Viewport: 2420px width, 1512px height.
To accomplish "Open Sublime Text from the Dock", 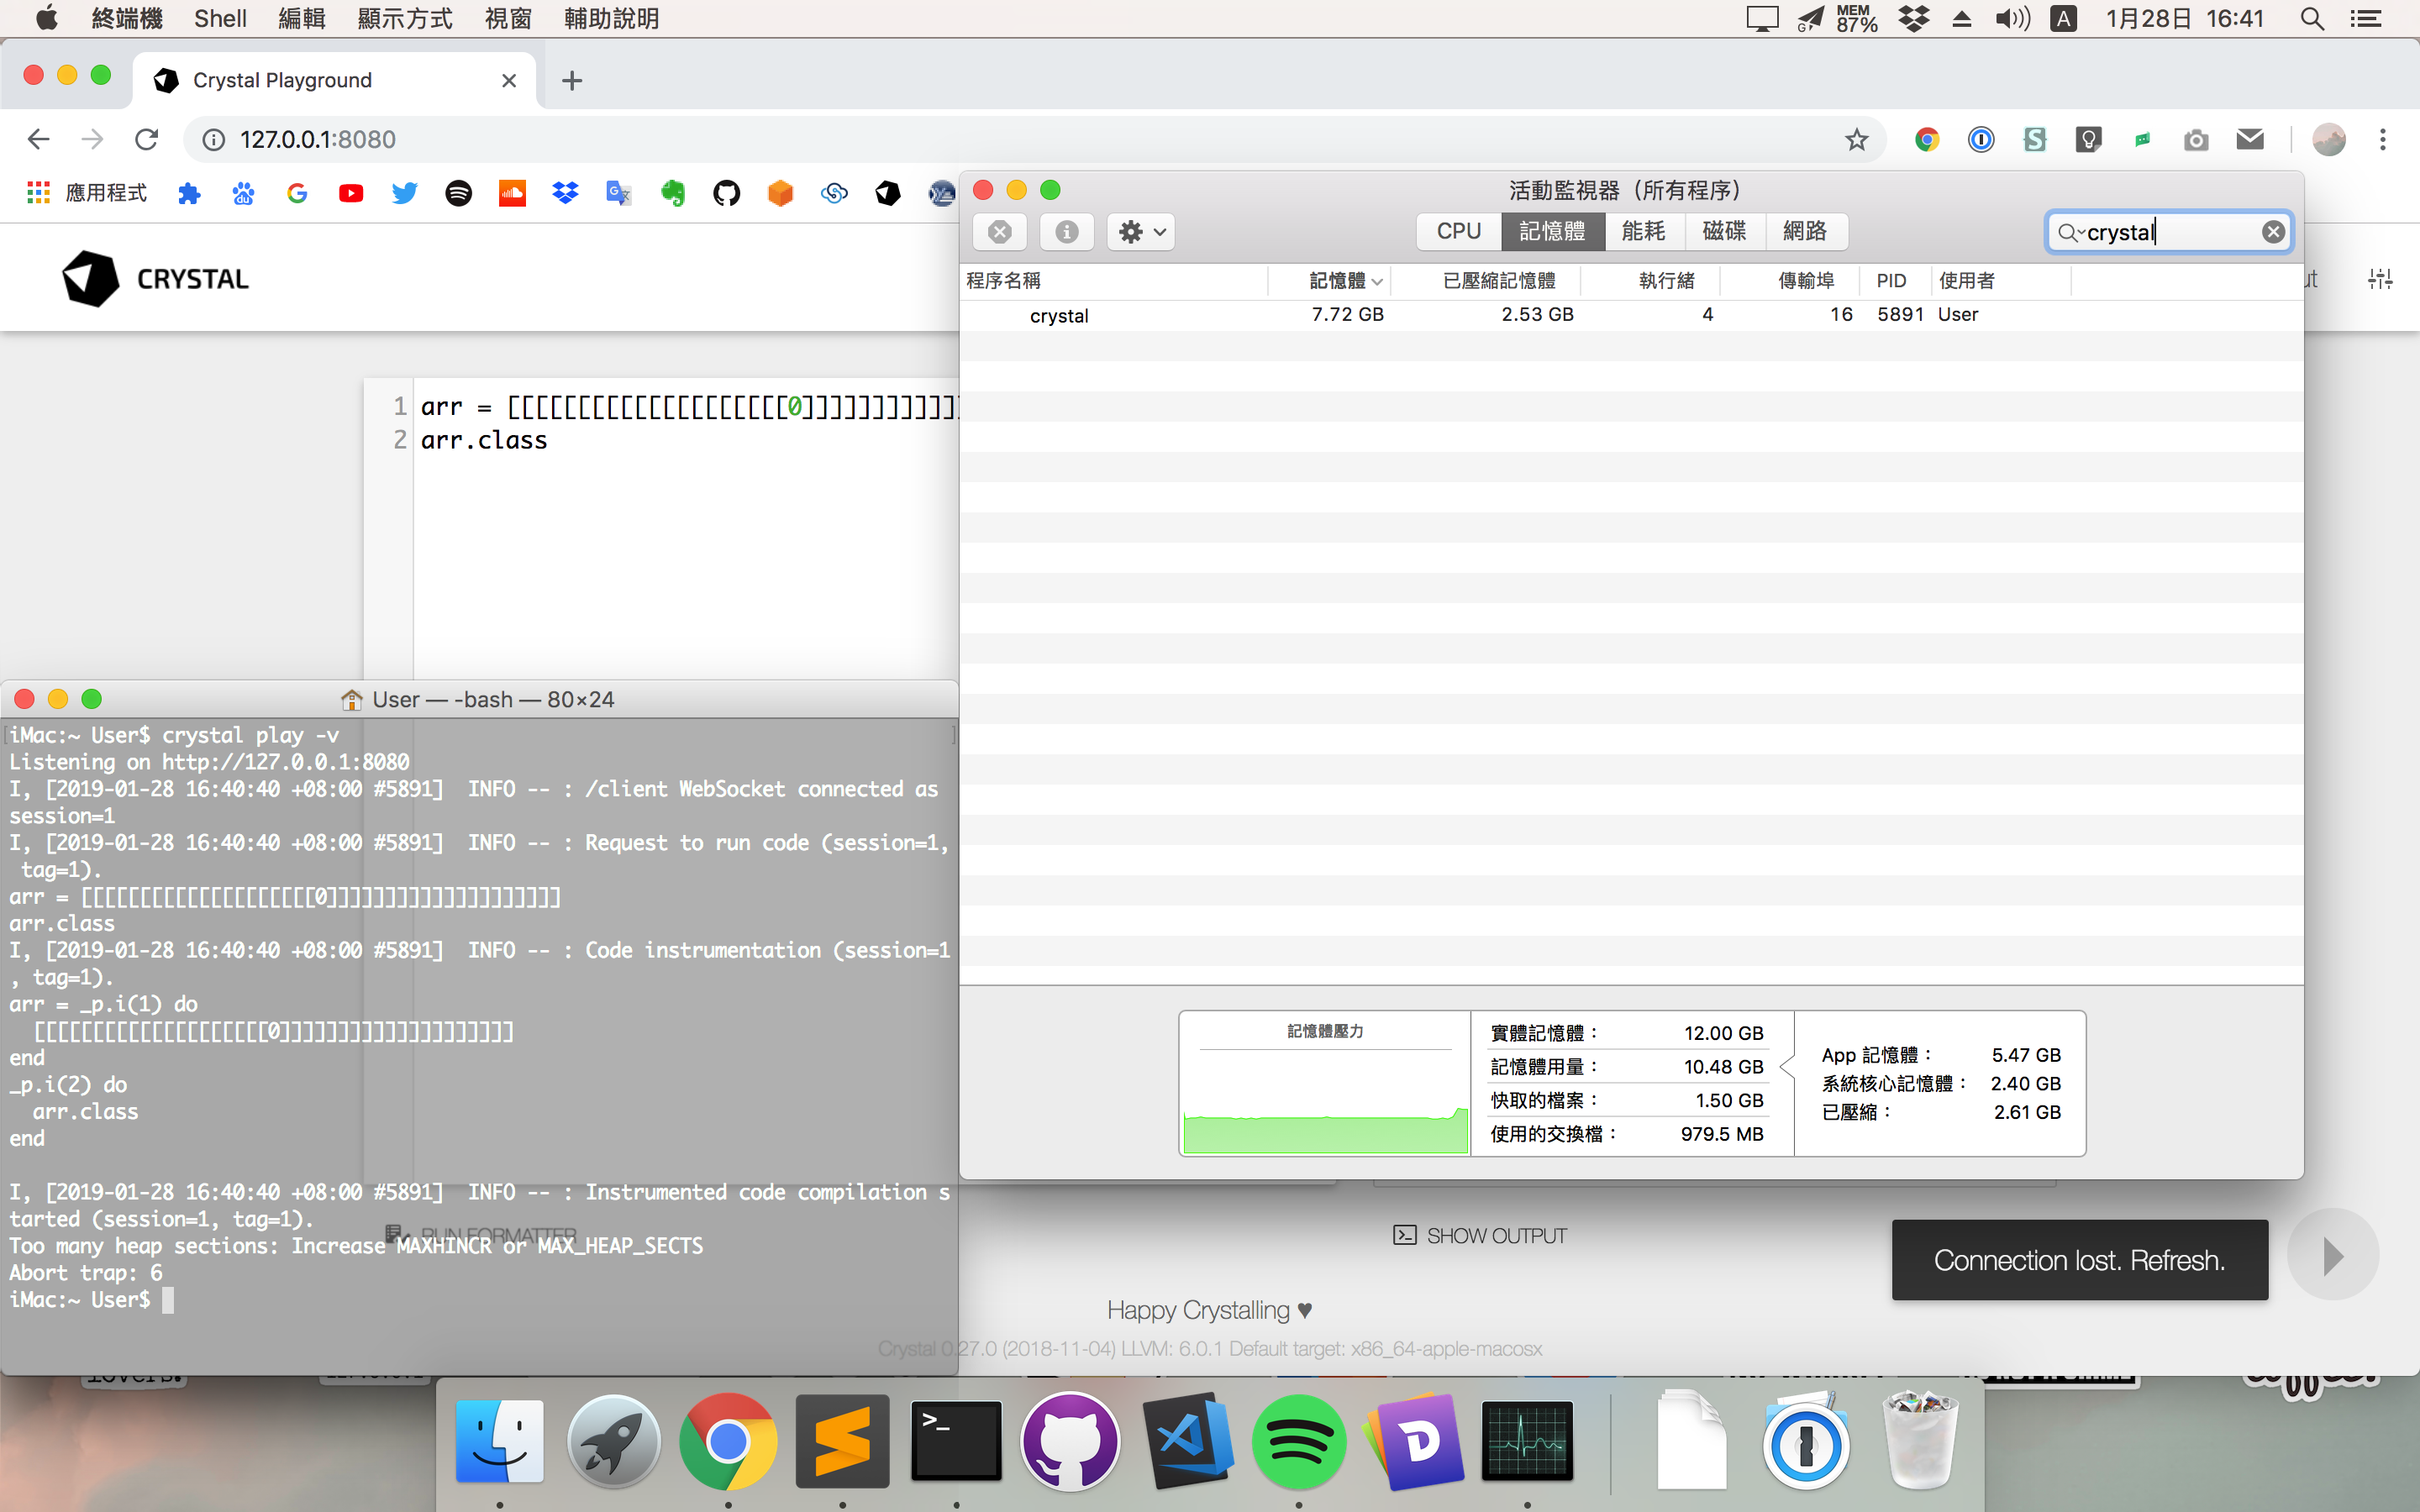I will [x=842, y=1440].
